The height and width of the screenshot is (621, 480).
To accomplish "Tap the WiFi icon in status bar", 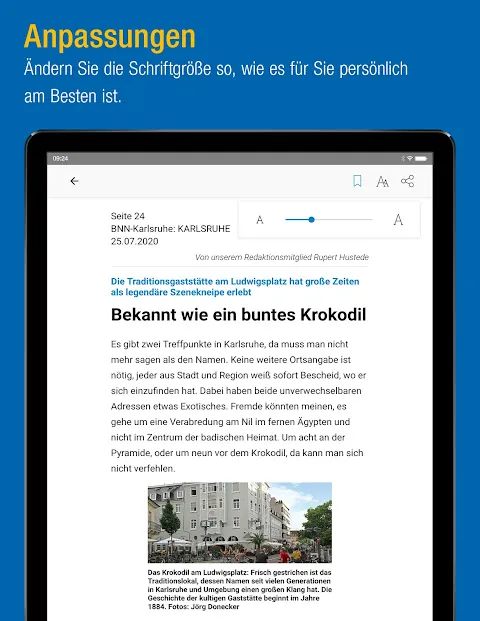I will (410, 158).
